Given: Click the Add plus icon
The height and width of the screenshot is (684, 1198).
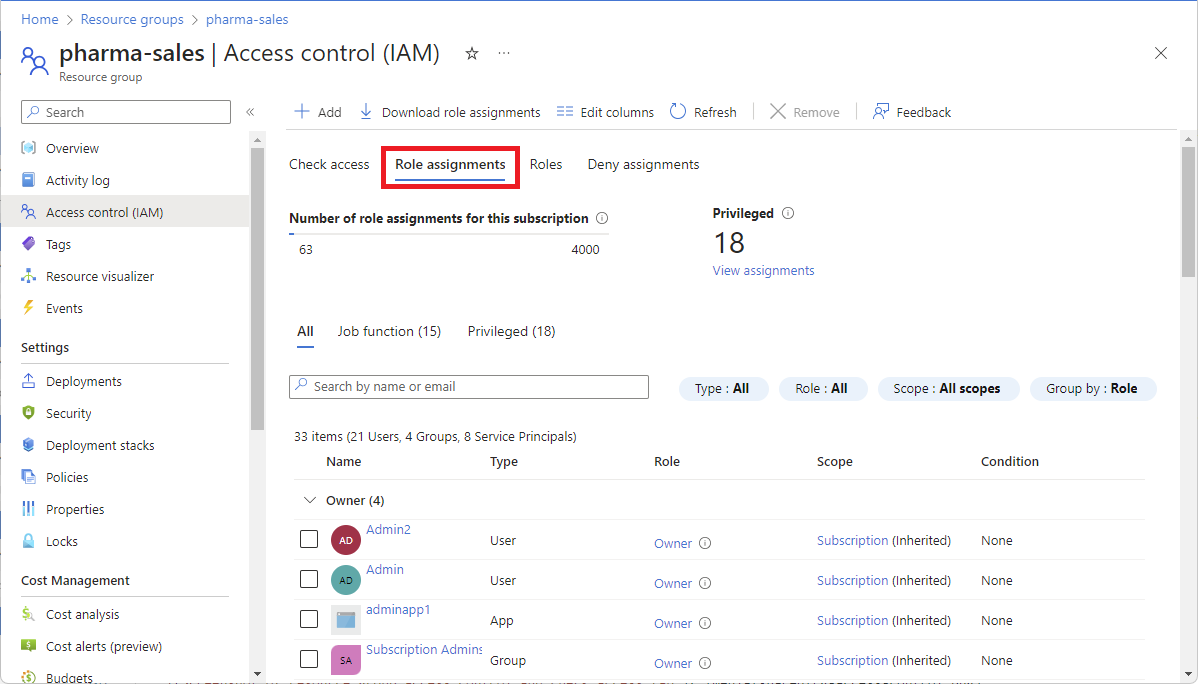Looking at the screenshot, I should pos(302,112).
